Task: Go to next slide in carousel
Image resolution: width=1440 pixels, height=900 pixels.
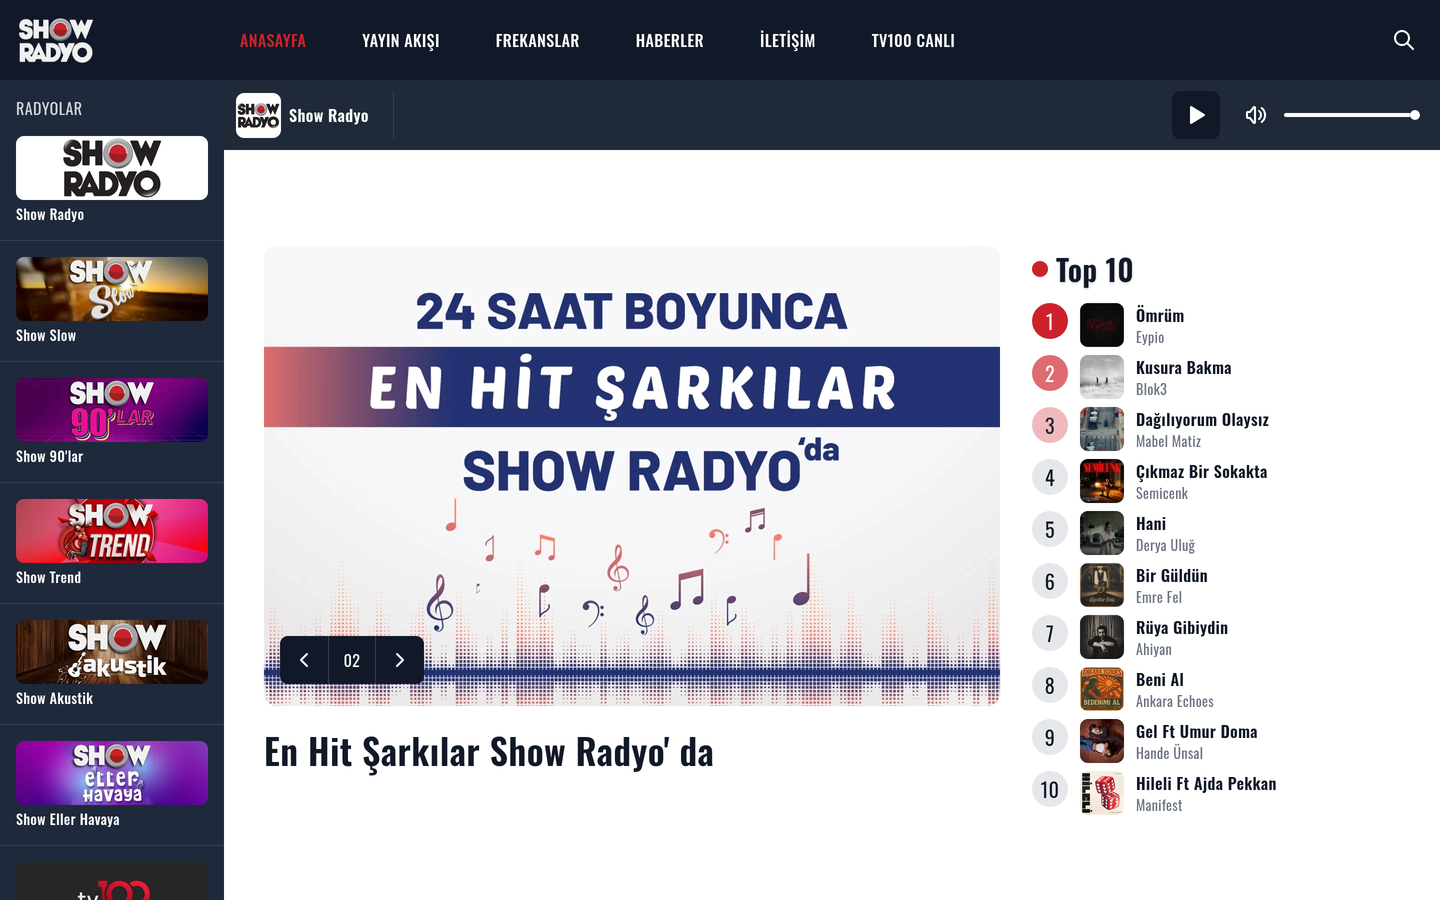Action: click(400, 660)
